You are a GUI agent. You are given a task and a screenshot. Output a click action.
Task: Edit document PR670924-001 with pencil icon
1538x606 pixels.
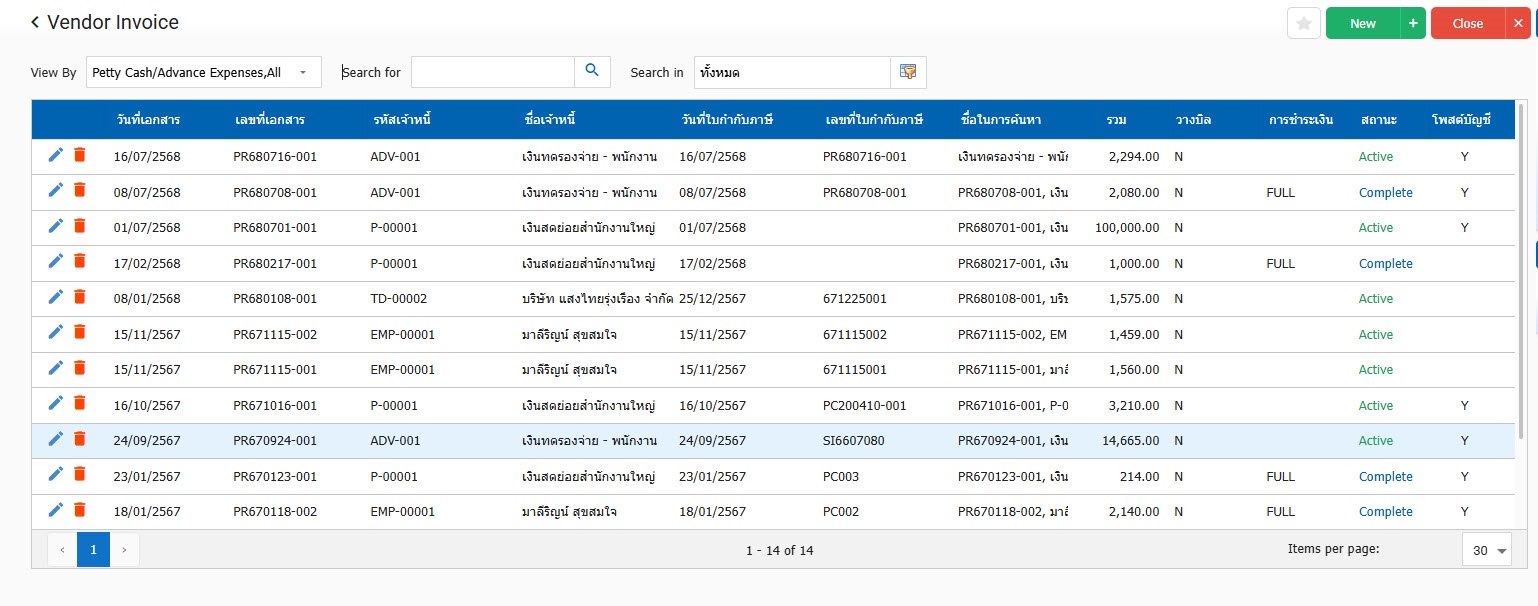[56, 439]
